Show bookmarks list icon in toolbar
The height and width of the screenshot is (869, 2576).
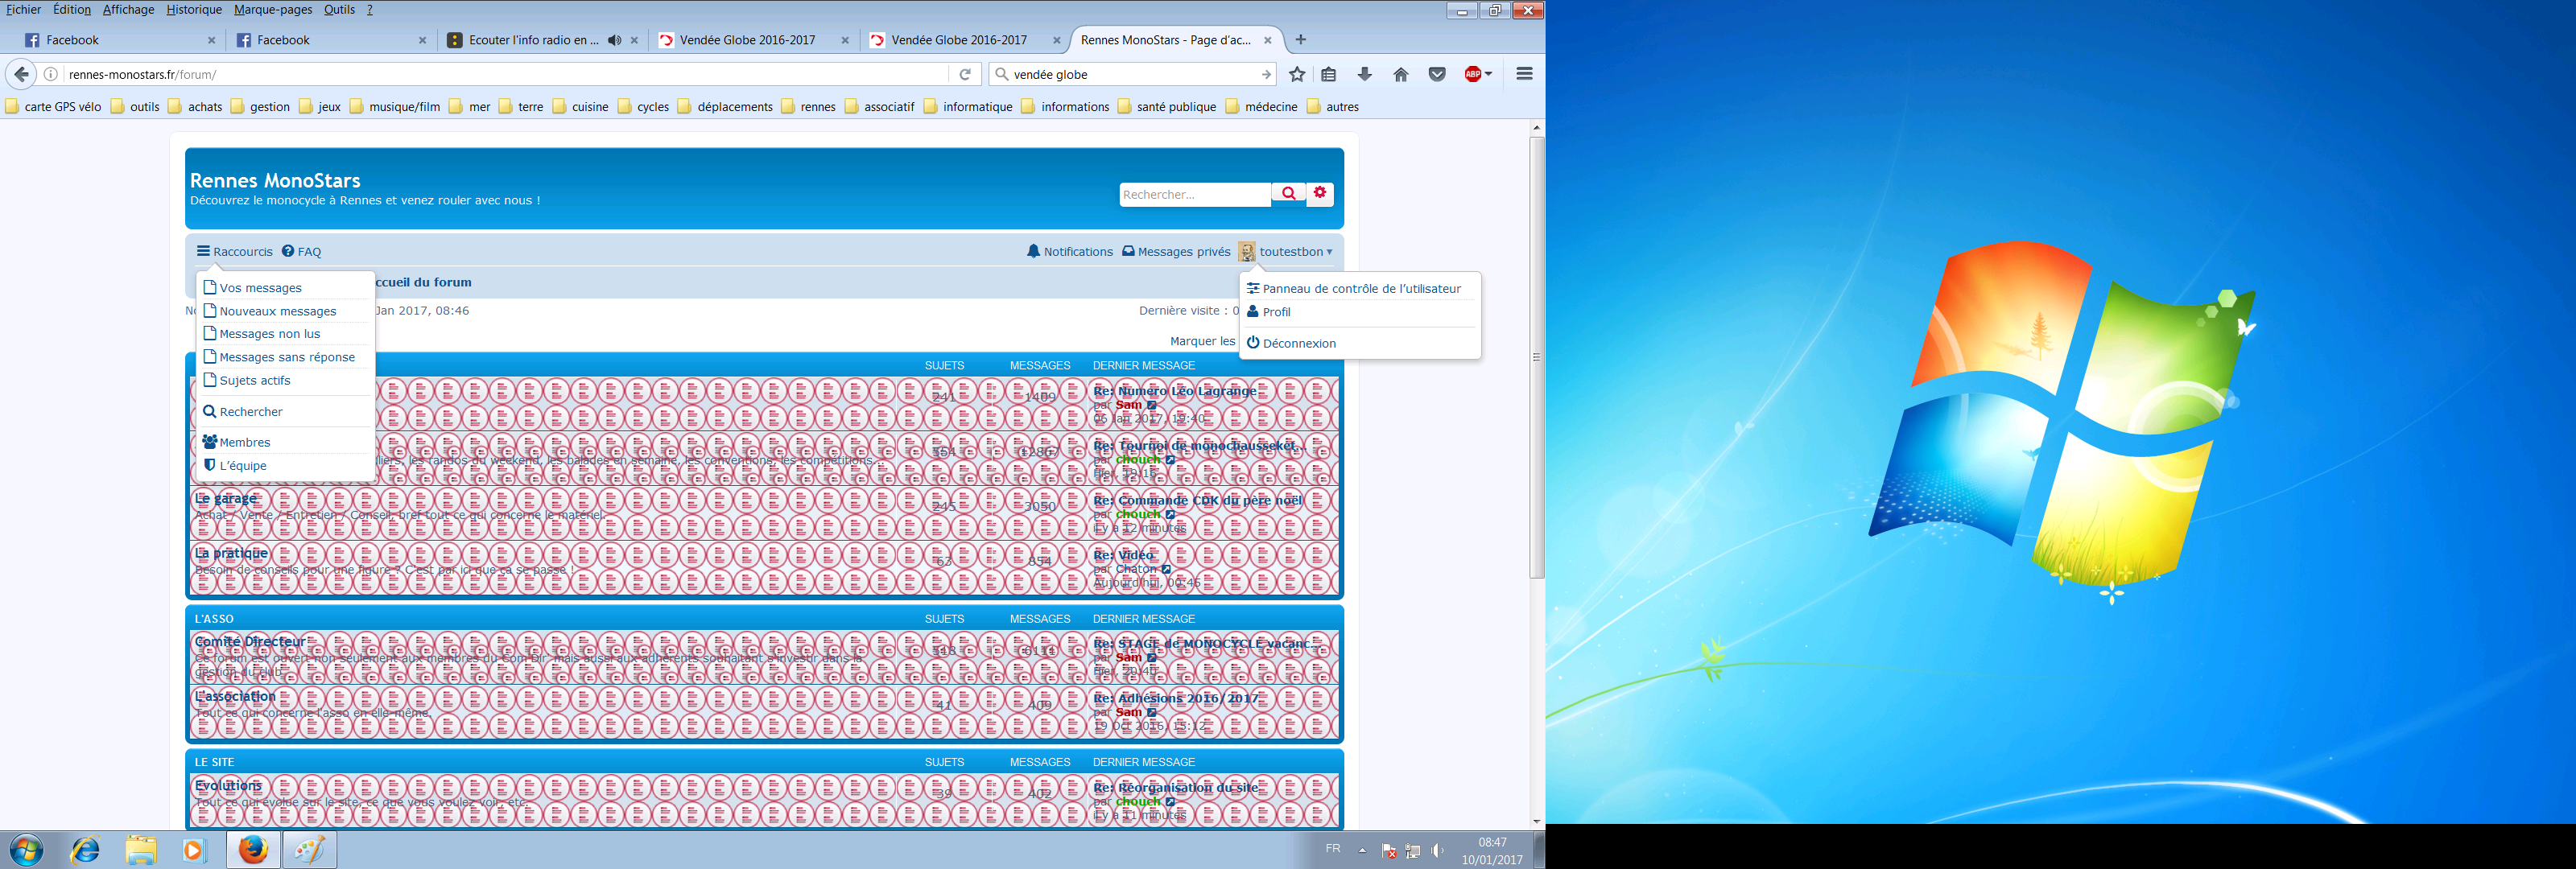[1328, 74]
